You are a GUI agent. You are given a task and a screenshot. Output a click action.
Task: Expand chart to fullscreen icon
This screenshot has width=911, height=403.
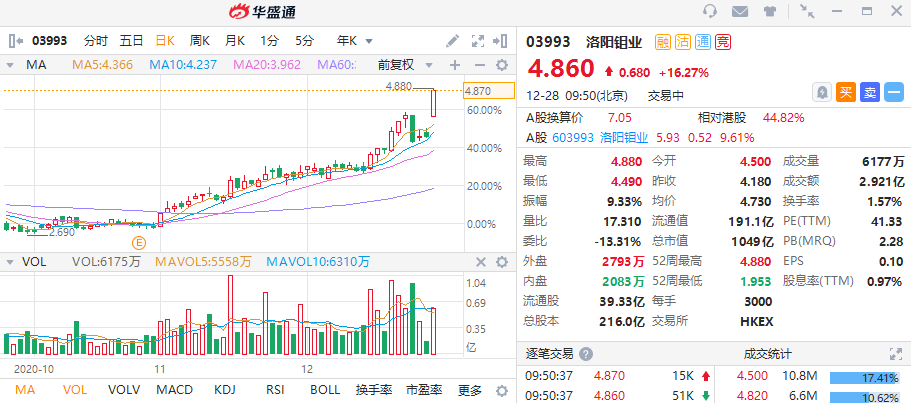(x=478, y=41)
